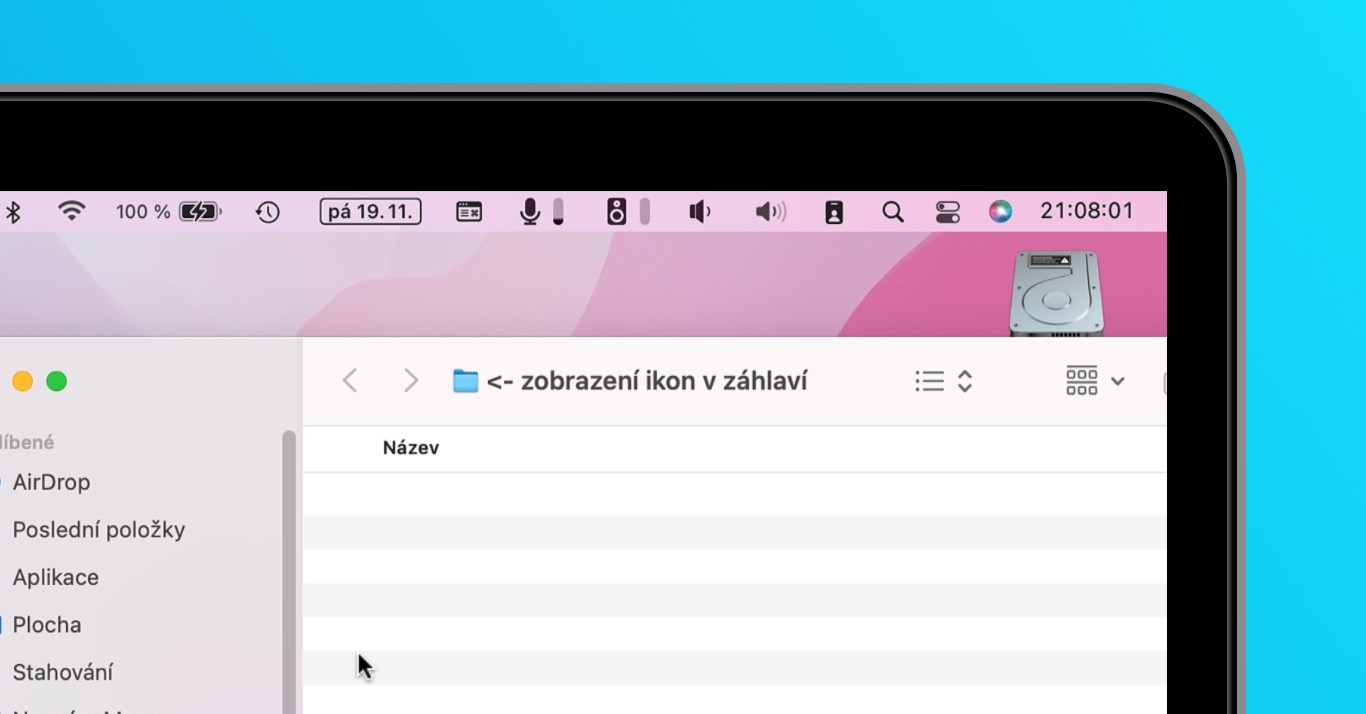Open Time Machine menu bar icon
Image resolution: width=1366 pixels, height=714 pixels.
[x=267, y=211]
